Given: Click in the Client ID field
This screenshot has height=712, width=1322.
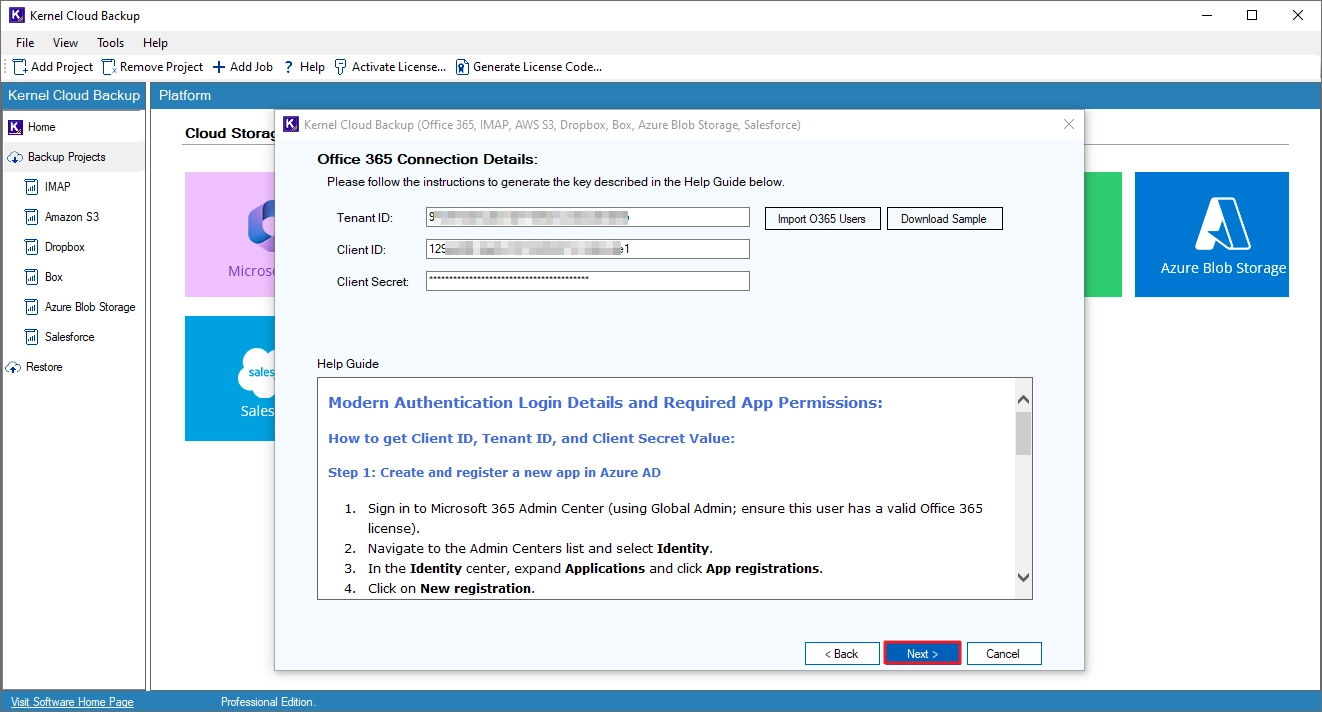Looking at the screenshot, I should click(588, 249).
